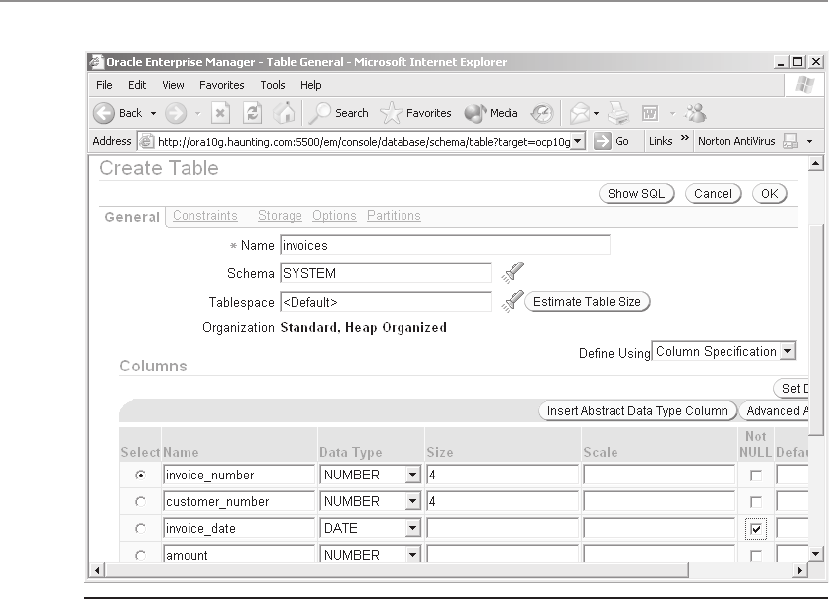Switch to the Constraints tab

(x=205, y=216)
